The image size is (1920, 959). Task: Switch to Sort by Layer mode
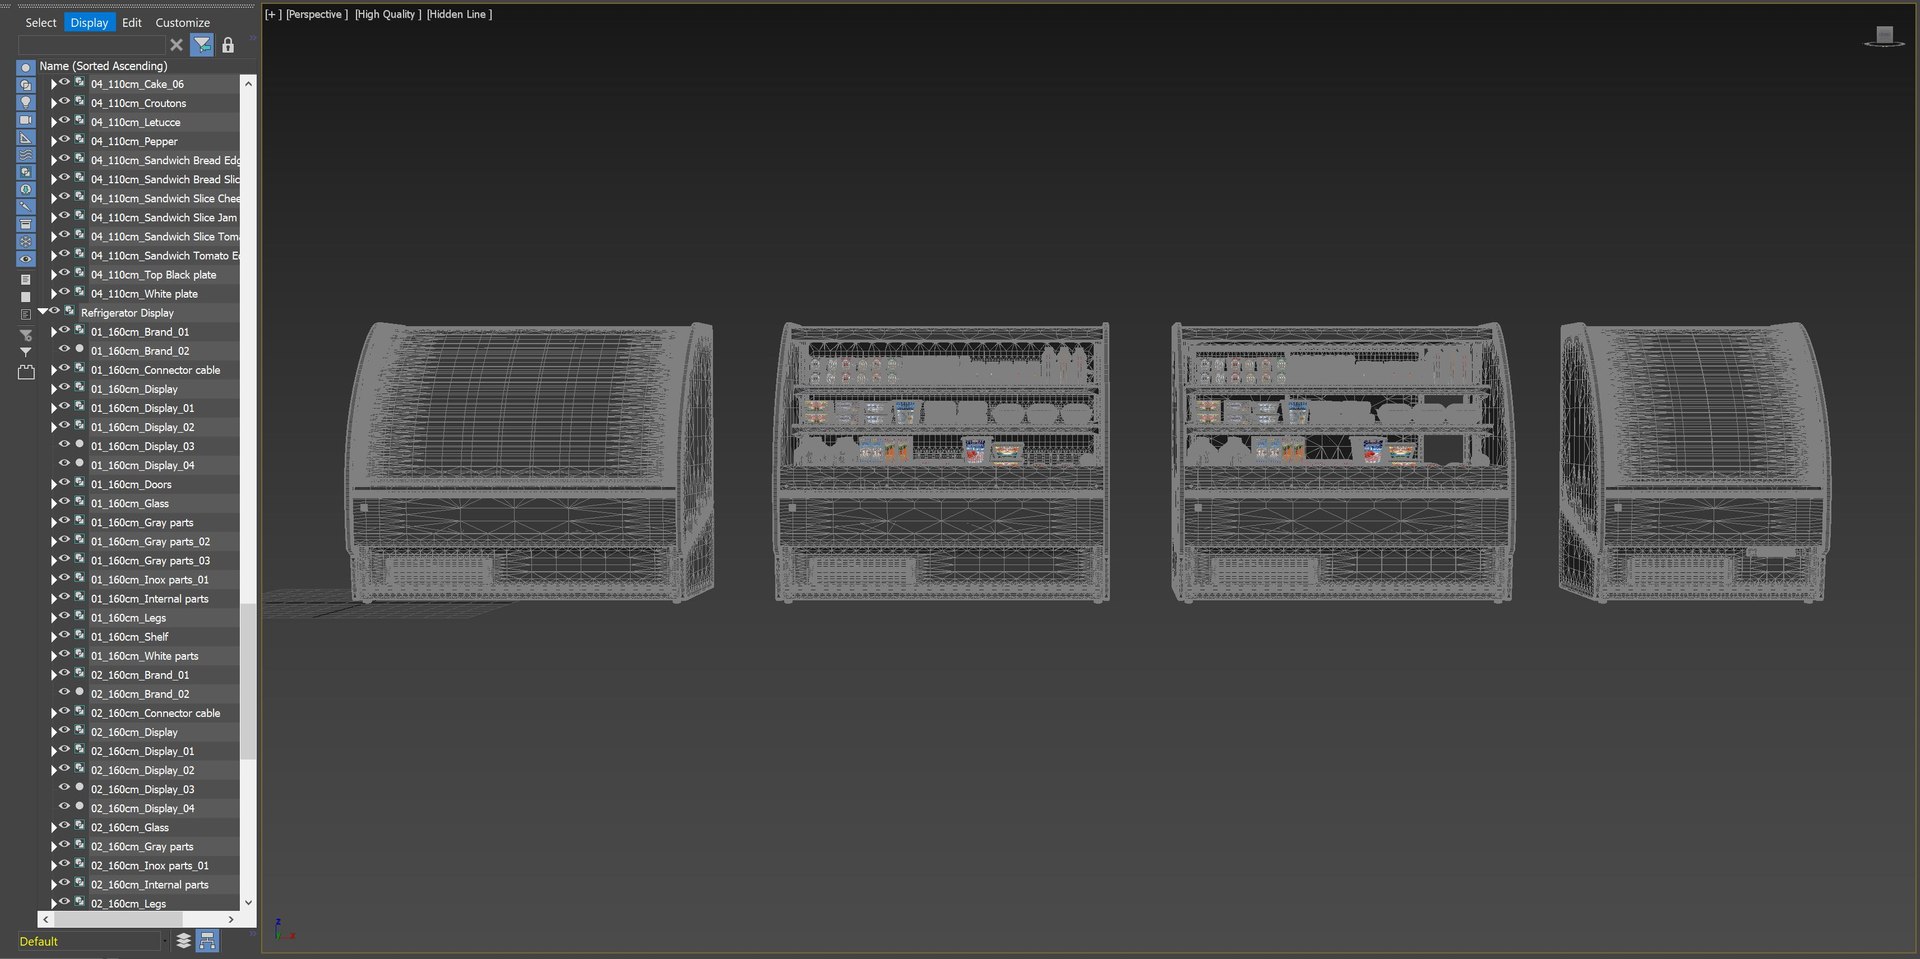[x=183, y=941]
